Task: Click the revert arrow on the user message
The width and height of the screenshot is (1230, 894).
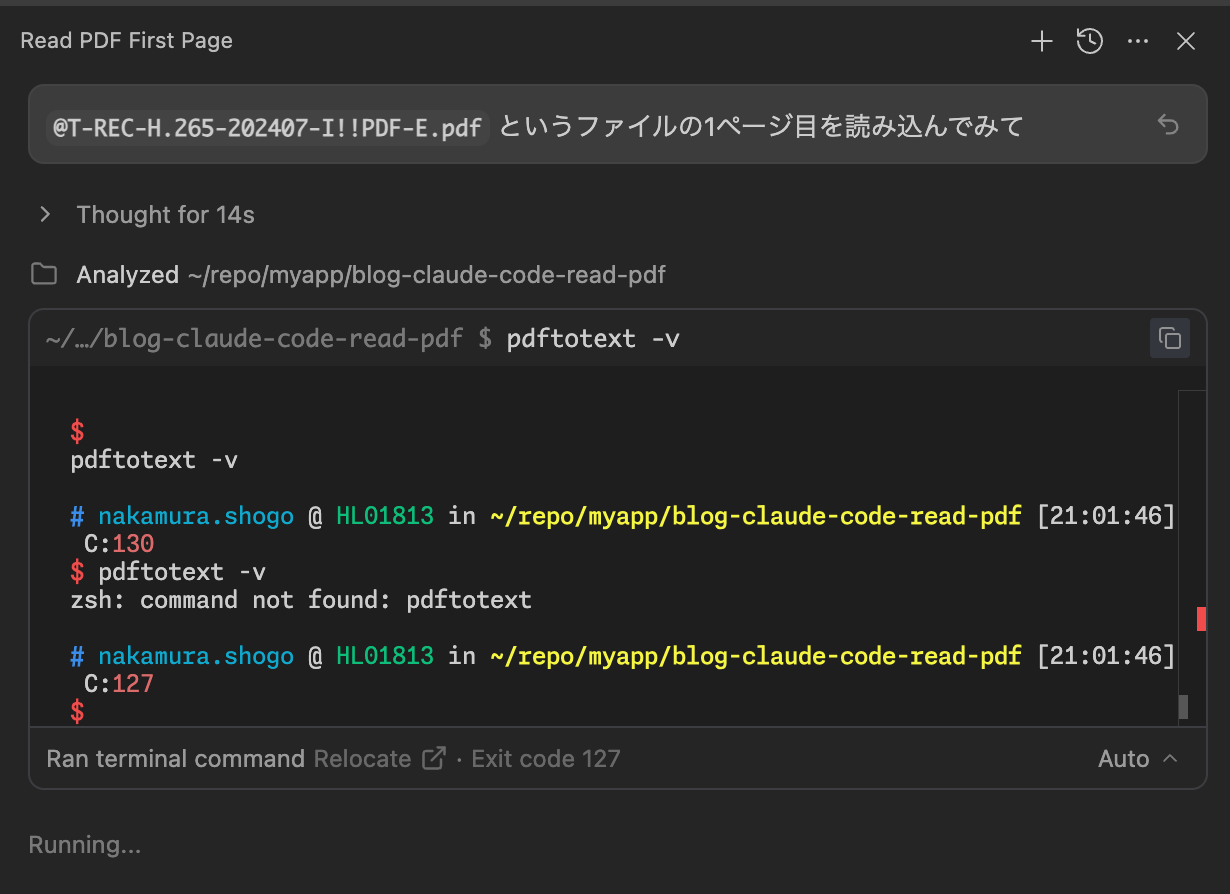Action: click(1168, 125)
